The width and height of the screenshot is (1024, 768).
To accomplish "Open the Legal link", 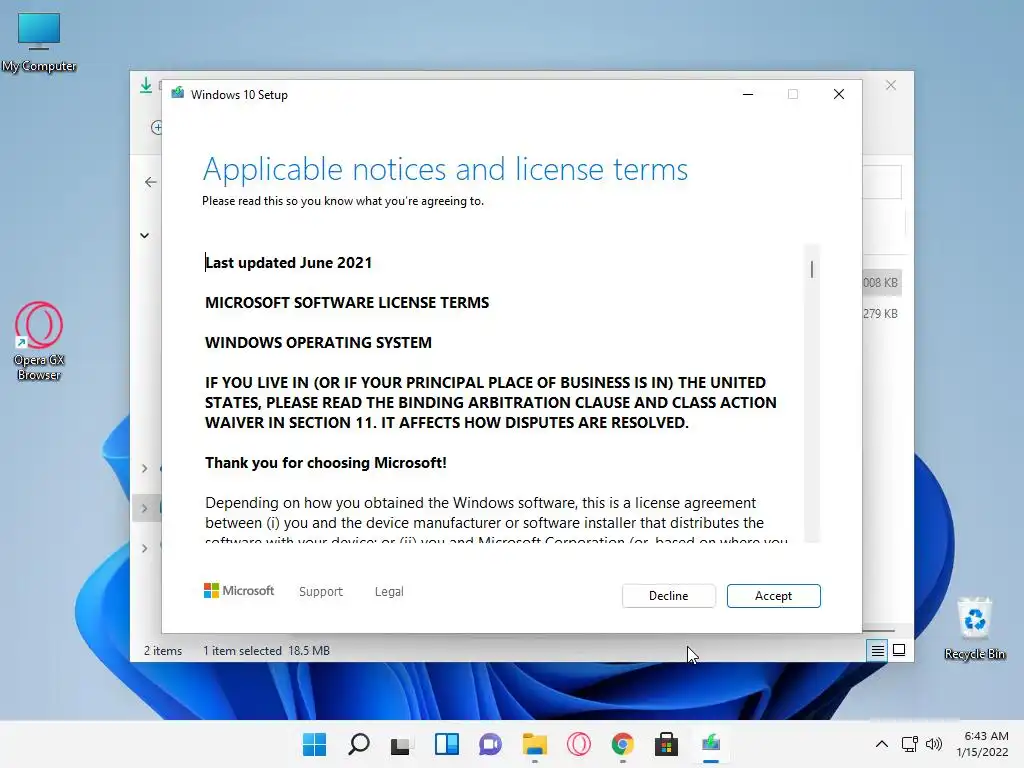I will point(389,591).
